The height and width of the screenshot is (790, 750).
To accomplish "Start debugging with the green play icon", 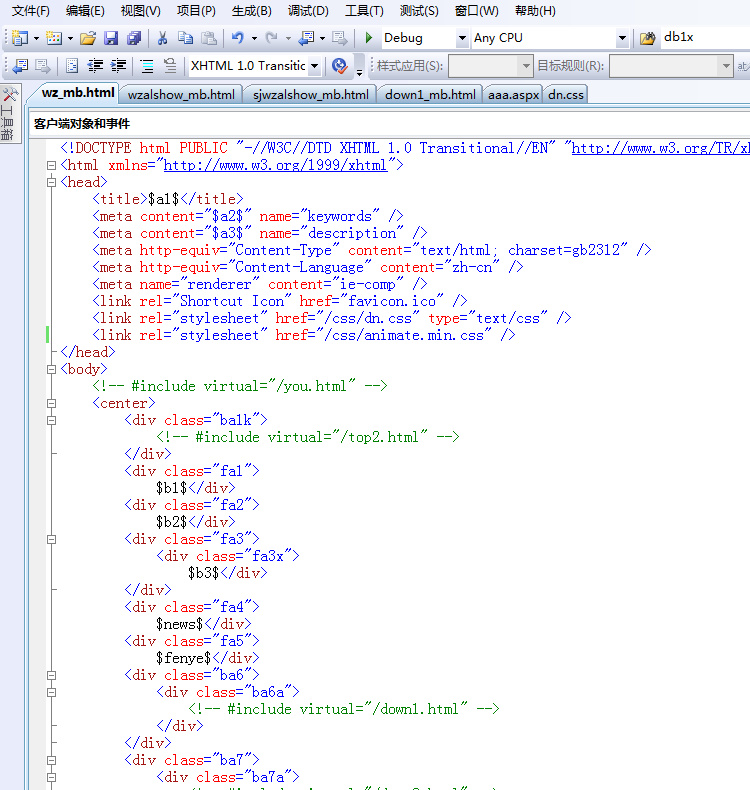I will pyautogui.click(x=369, y=38).
